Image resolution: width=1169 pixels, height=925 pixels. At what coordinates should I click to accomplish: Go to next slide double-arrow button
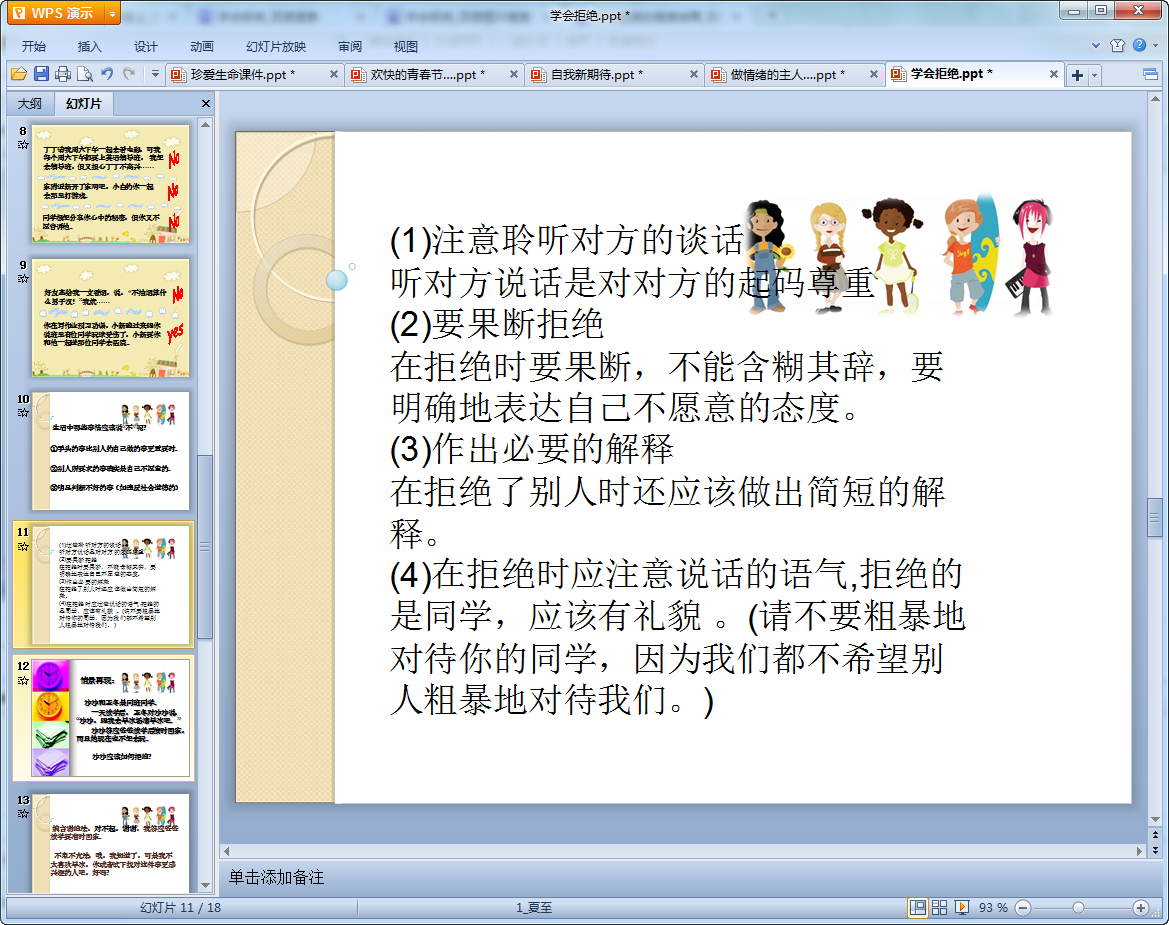1155,850
